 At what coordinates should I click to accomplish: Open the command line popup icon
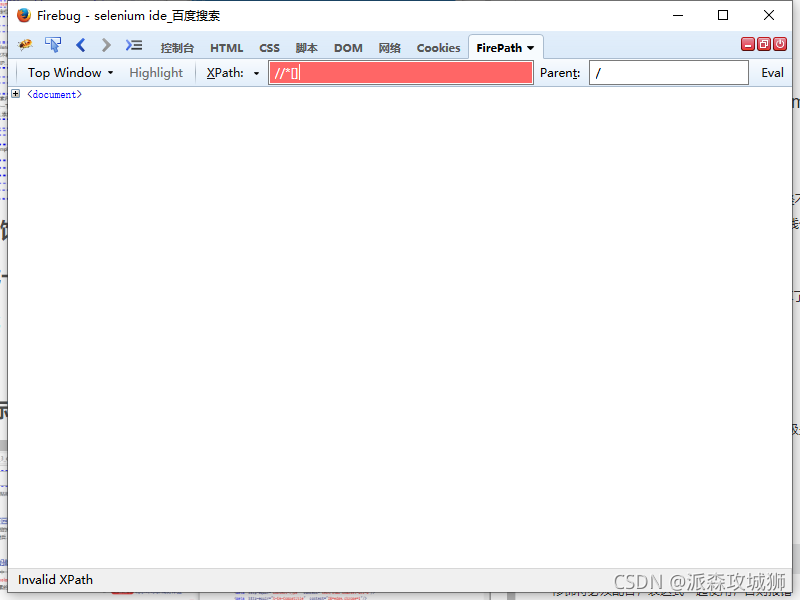(x=134, y=45)
